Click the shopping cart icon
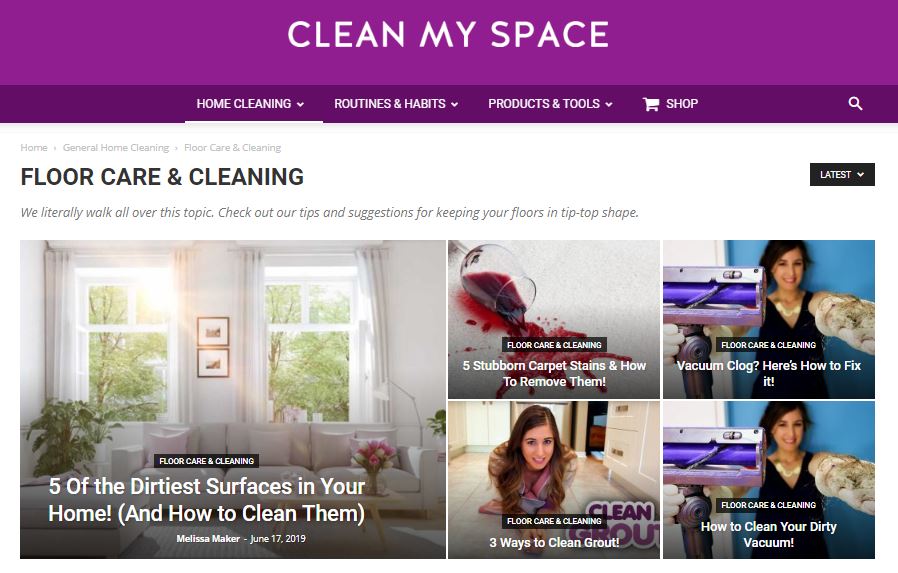Viewport: 898px width, 573px height. [651, 104]
